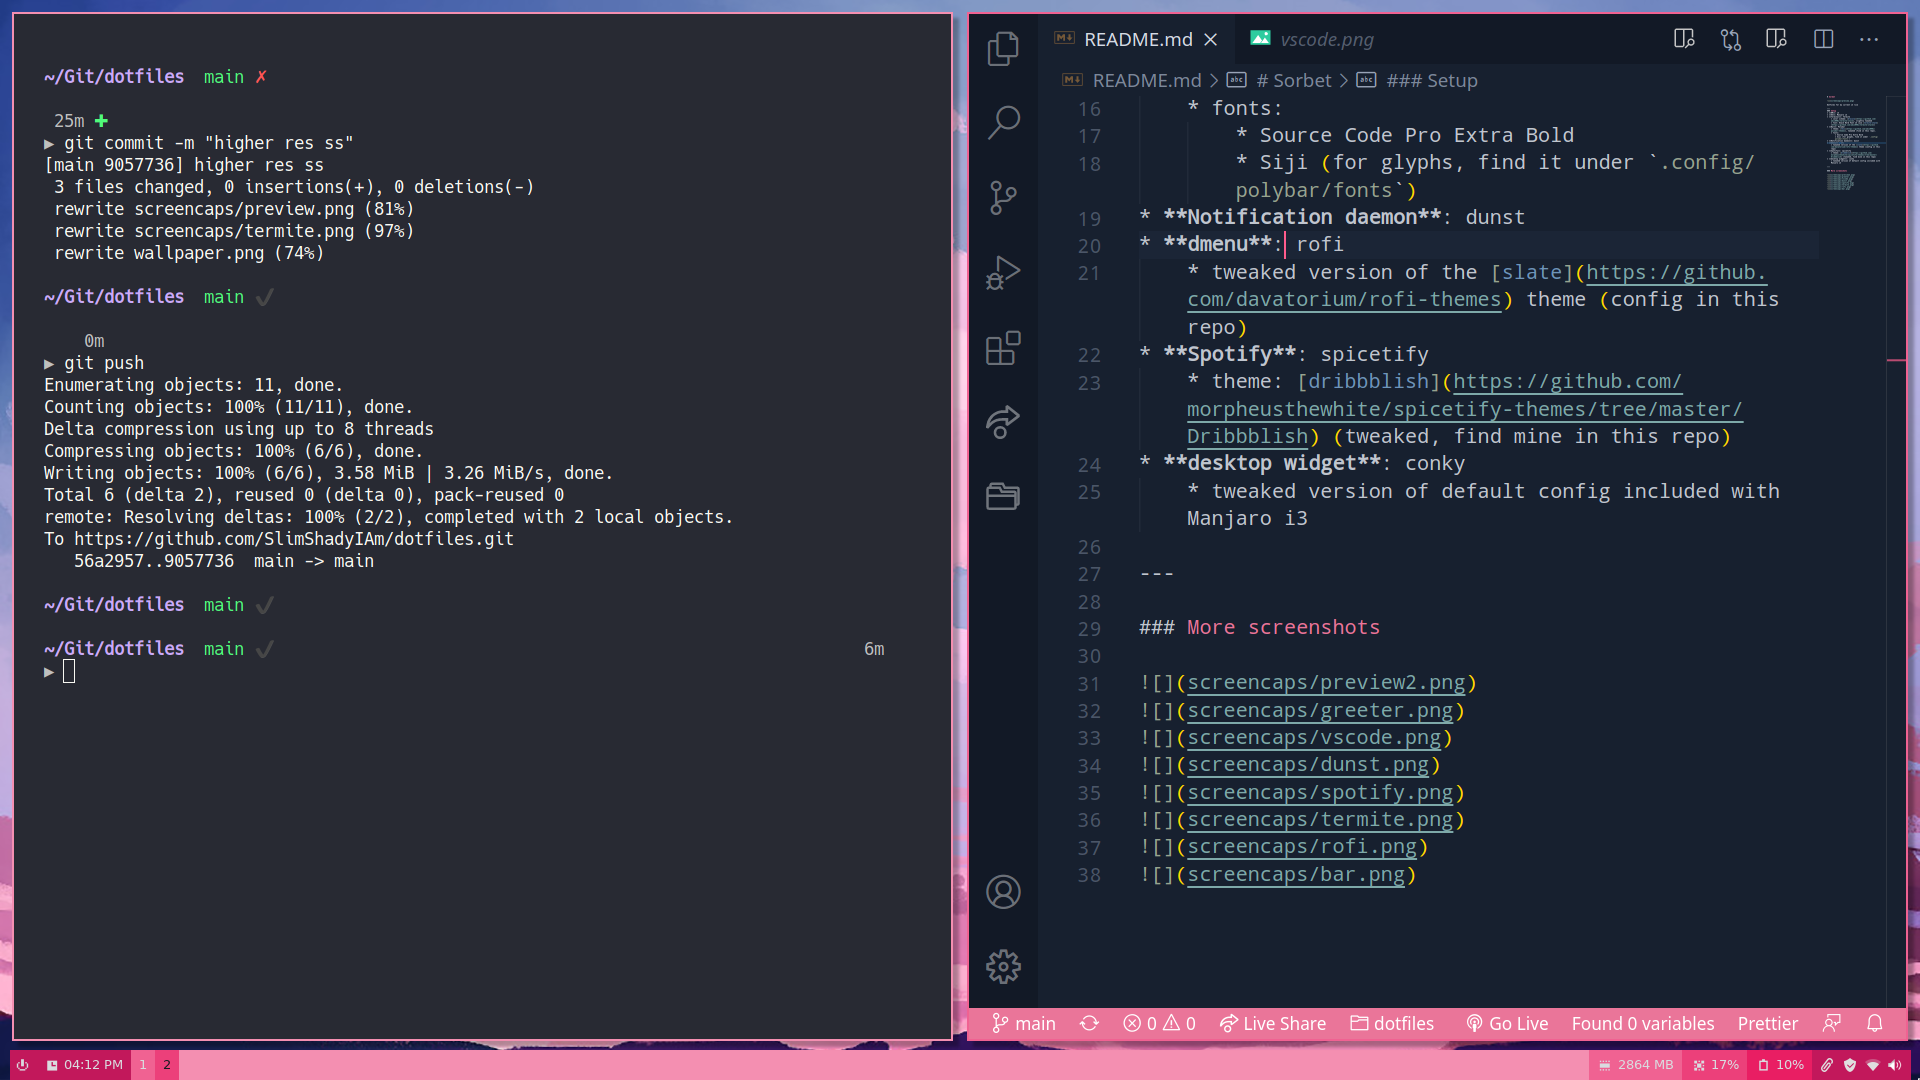Open the More Actions ellipsis menu

click(1868, 39)
